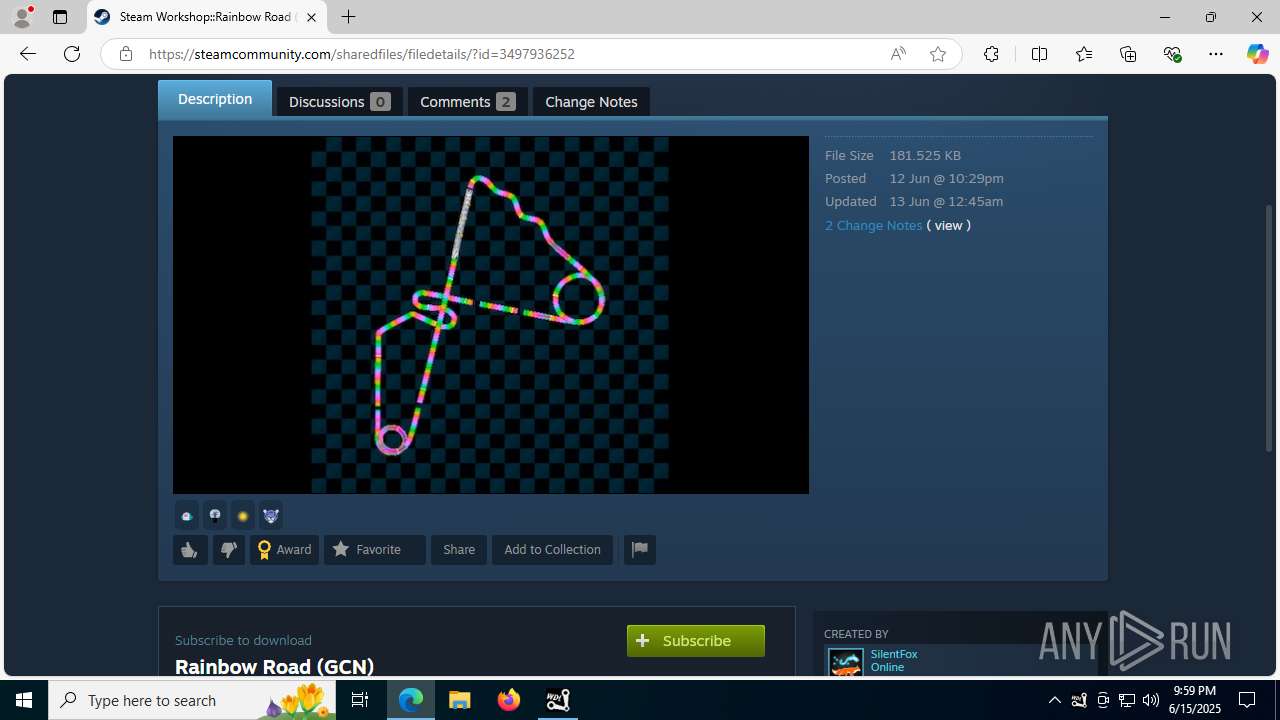Rate the item with thumbs up
This screenshot has width=1280, height=720.
(190, 550)
